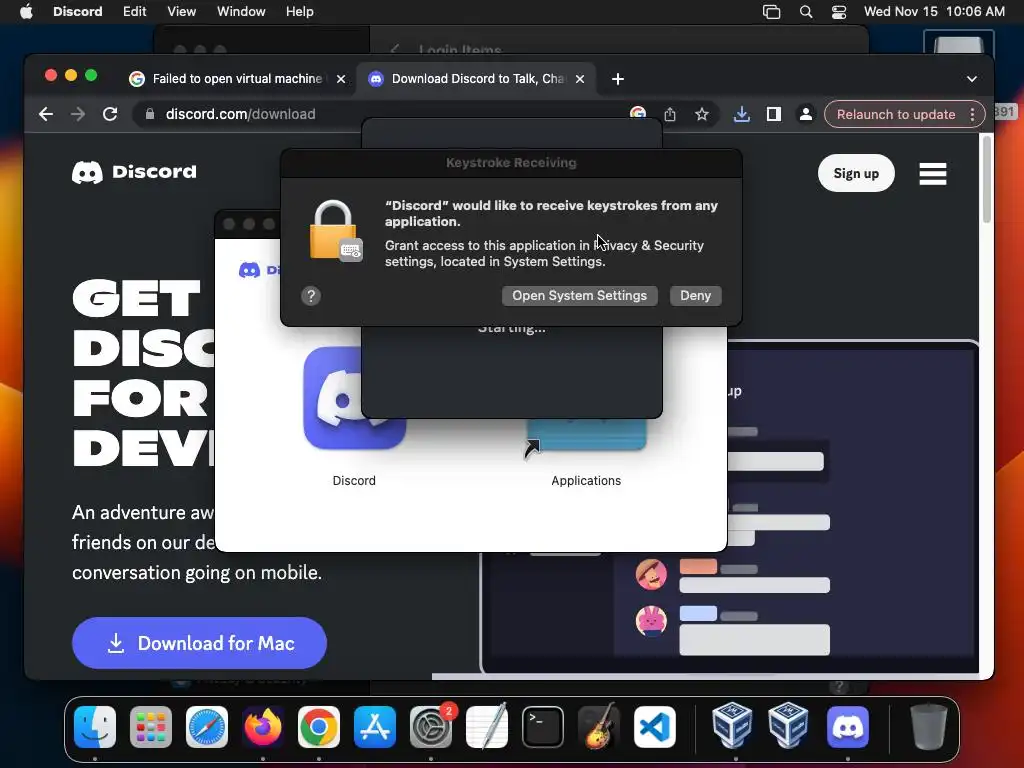The image size is (1024, 768).
Task: Open the Apple menu
Action: [26, 12]
